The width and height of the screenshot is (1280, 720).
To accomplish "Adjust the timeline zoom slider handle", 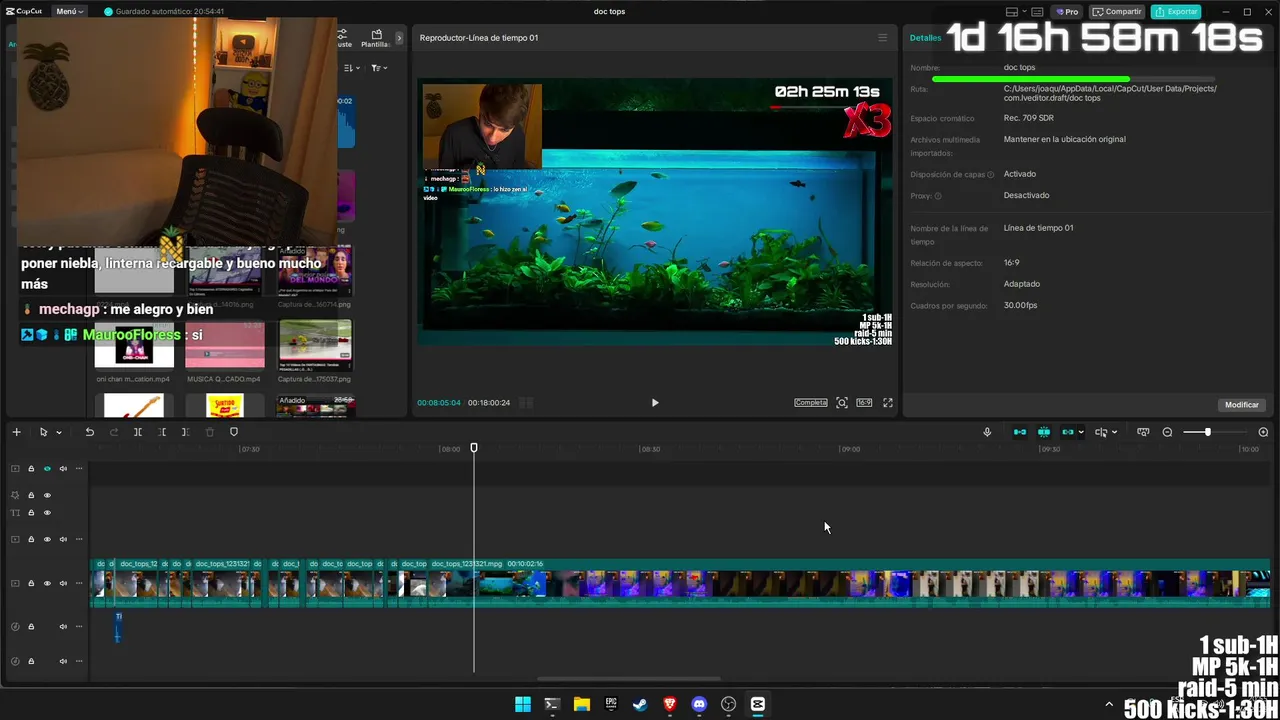I will pos(1207,432).
